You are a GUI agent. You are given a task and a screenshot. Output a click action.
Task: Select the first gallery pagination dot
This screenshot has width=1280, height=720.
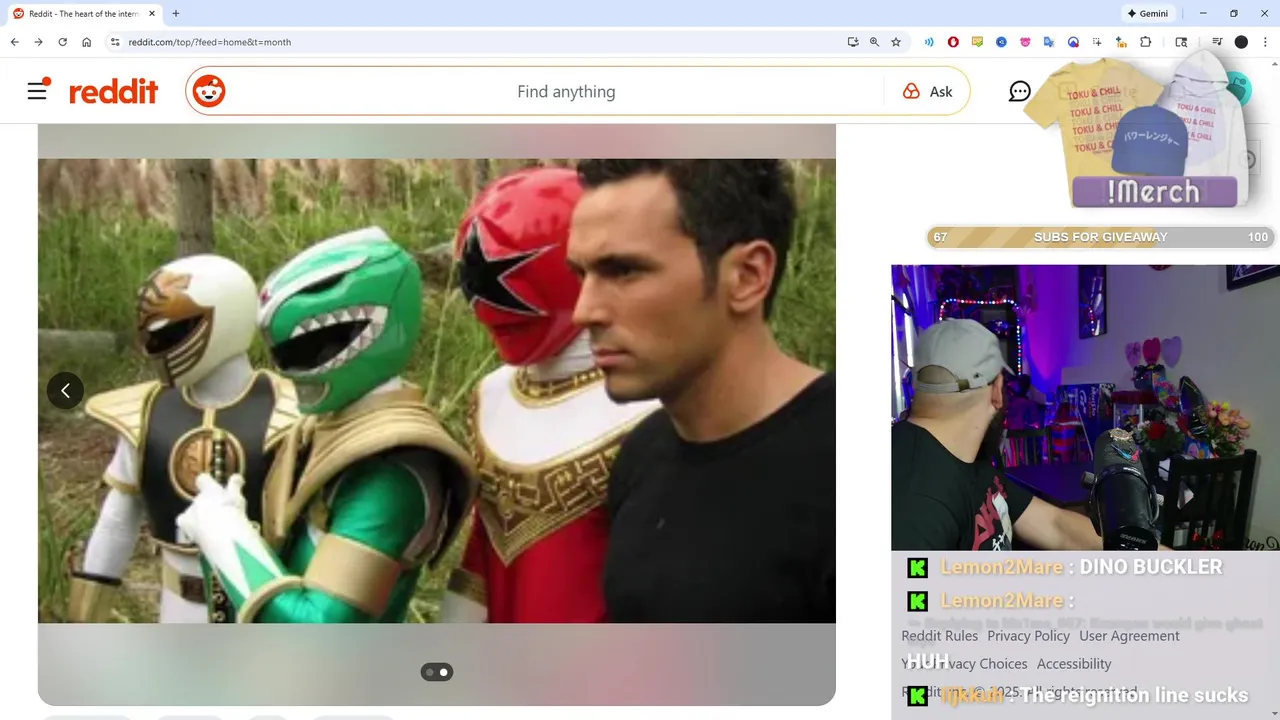pyautogui.click(x=430, y=672)
